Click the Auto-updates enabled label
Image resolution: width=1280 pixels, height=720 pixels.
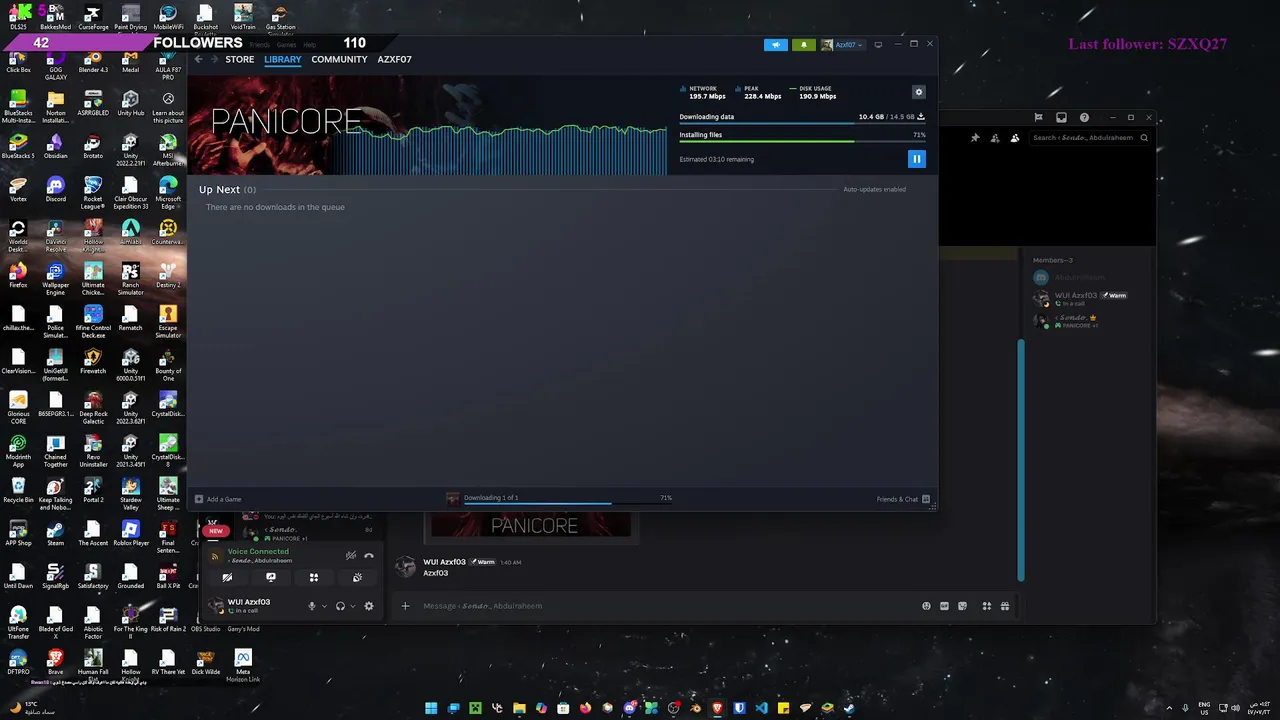coord(874,189)
